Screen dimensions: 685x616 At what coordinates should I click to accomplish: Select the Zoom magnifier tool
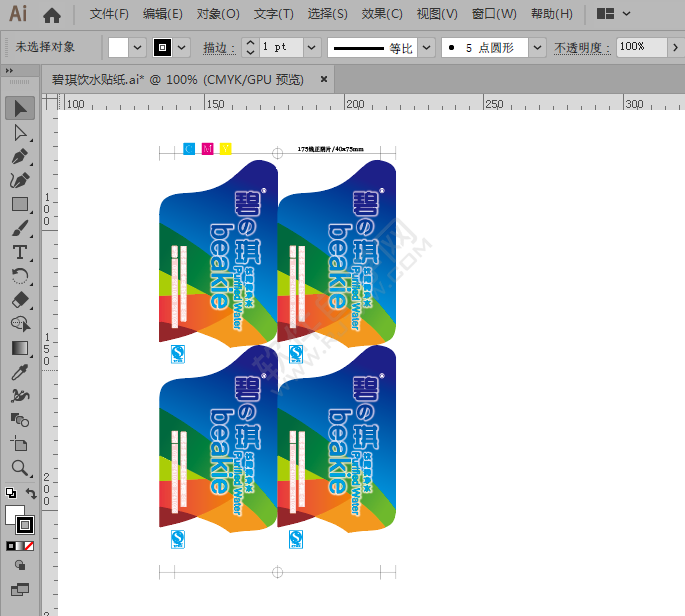[20, 467]
